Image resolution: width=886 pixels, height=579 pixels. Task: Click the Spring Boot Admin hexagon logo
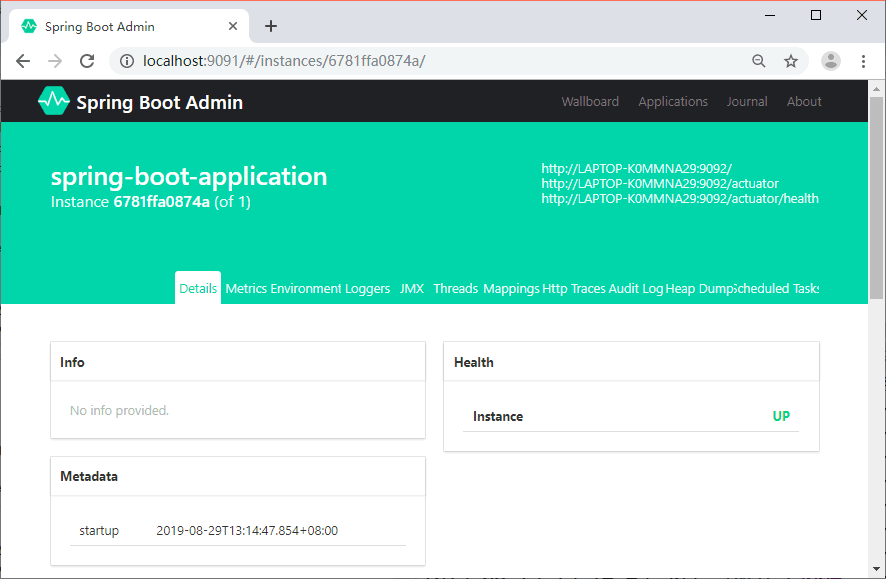coord(54,101)
